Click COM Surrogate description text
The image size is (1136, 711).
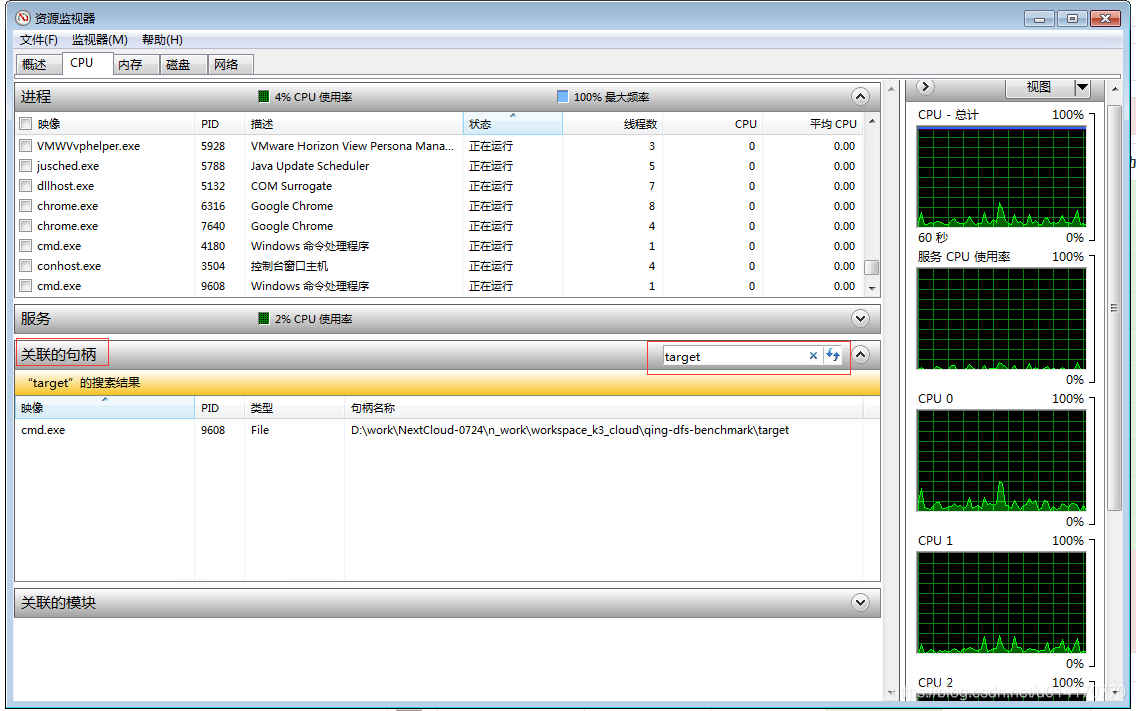coord(291,186)
